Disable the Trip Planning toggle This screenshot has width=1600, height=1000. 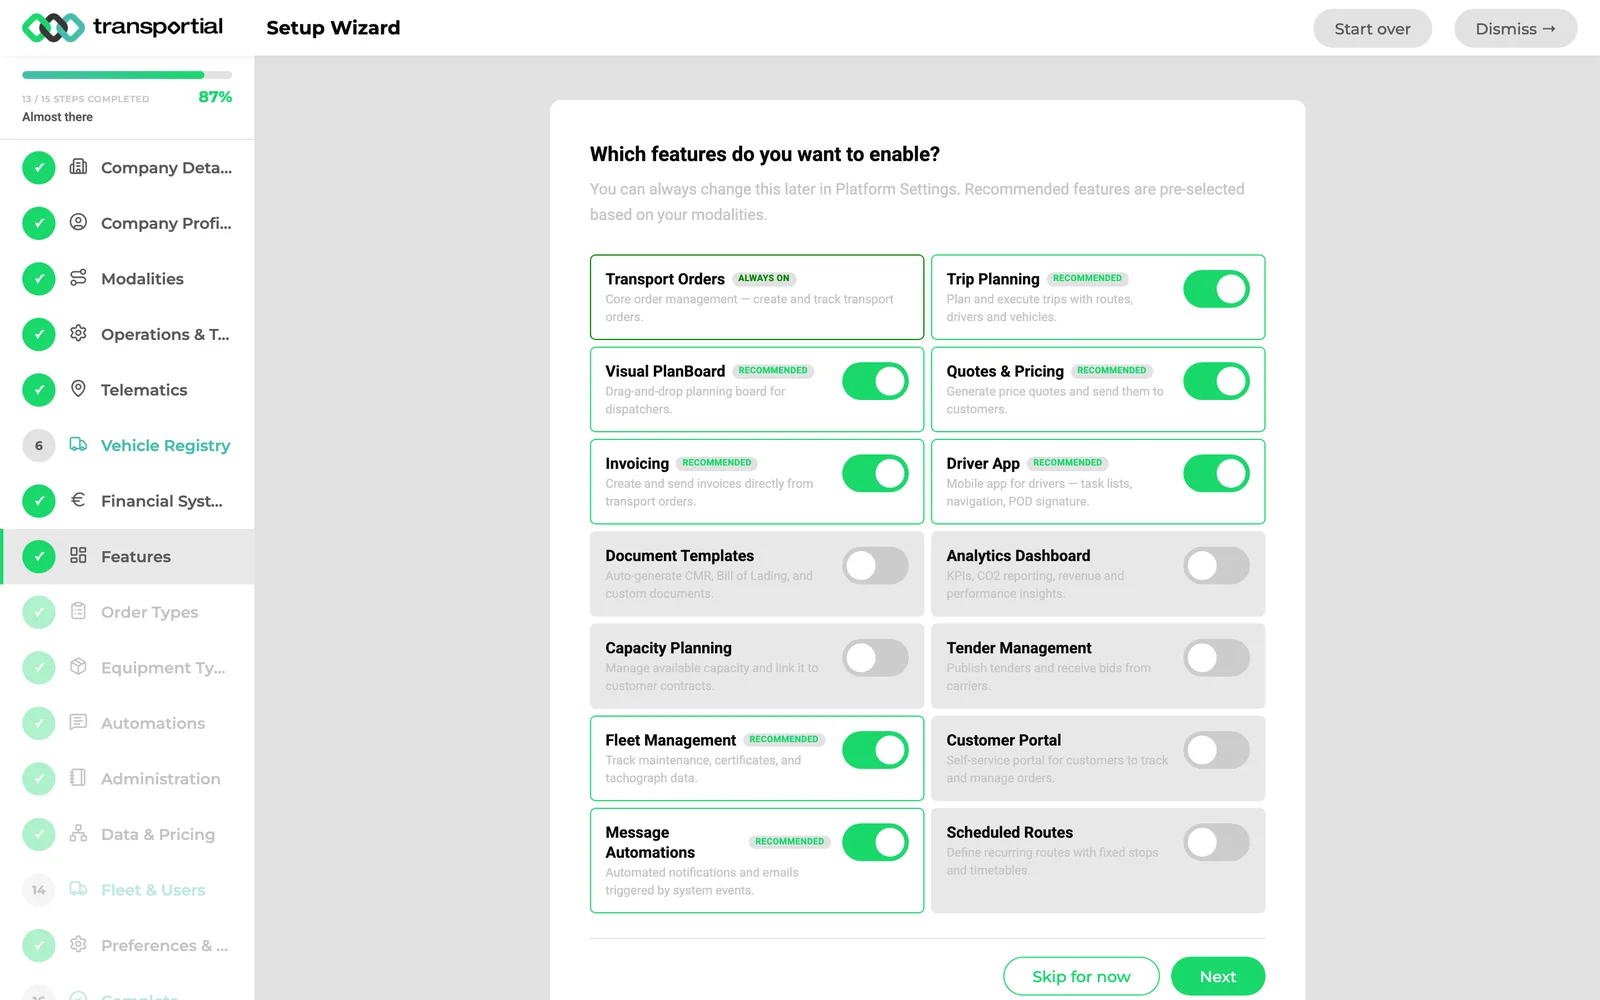coord(1216,289)
